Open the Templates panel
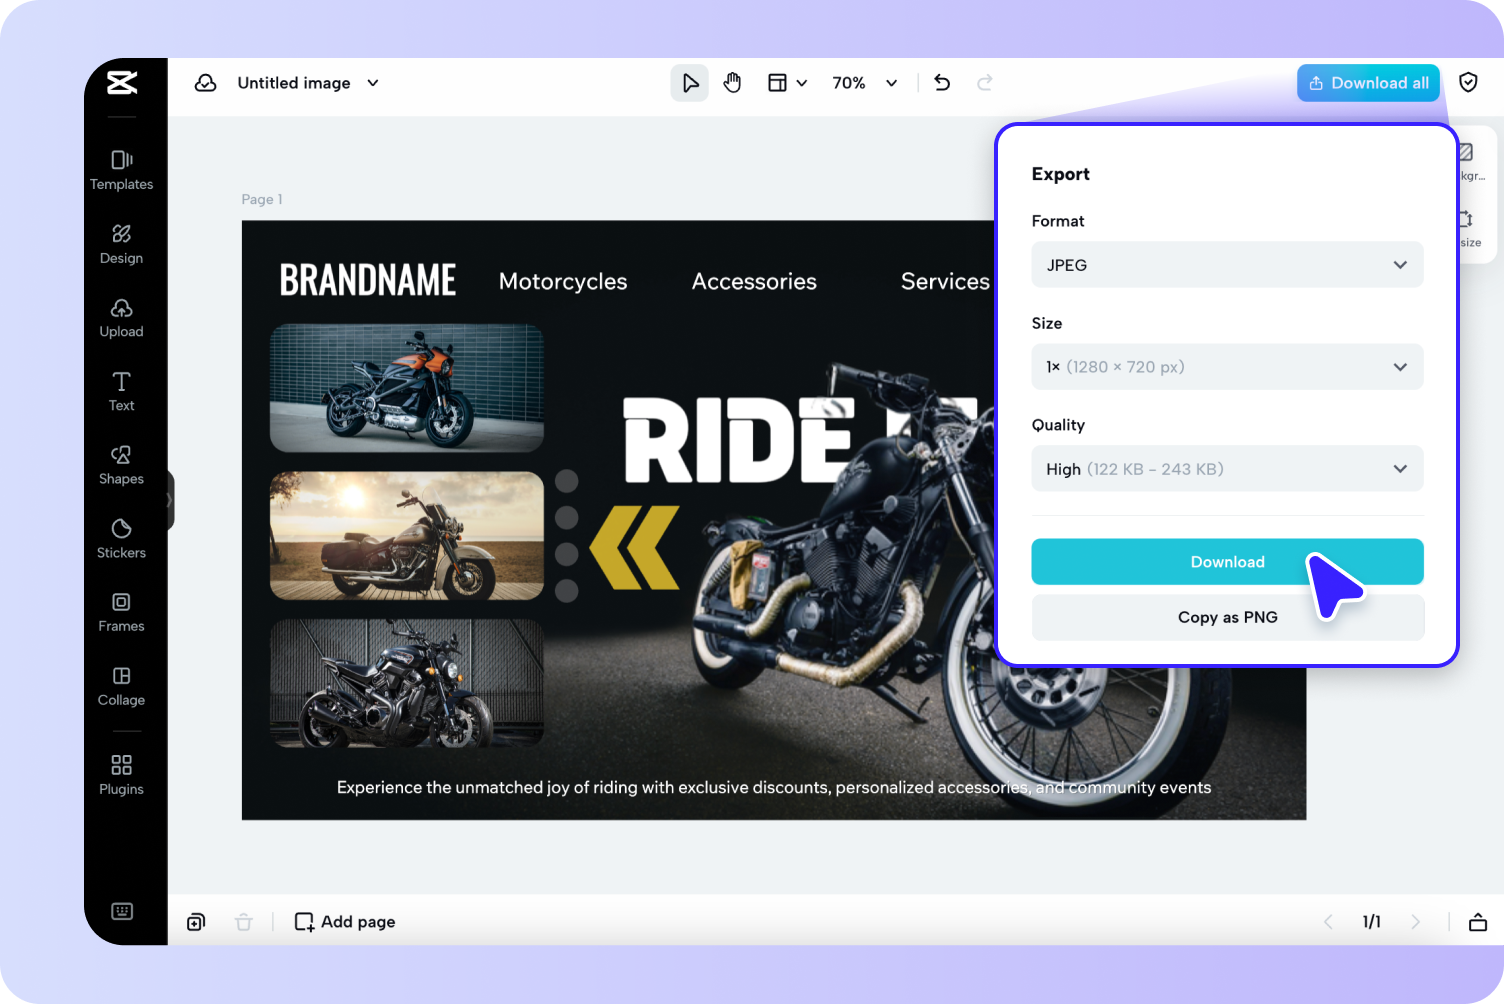 point(121,169)
